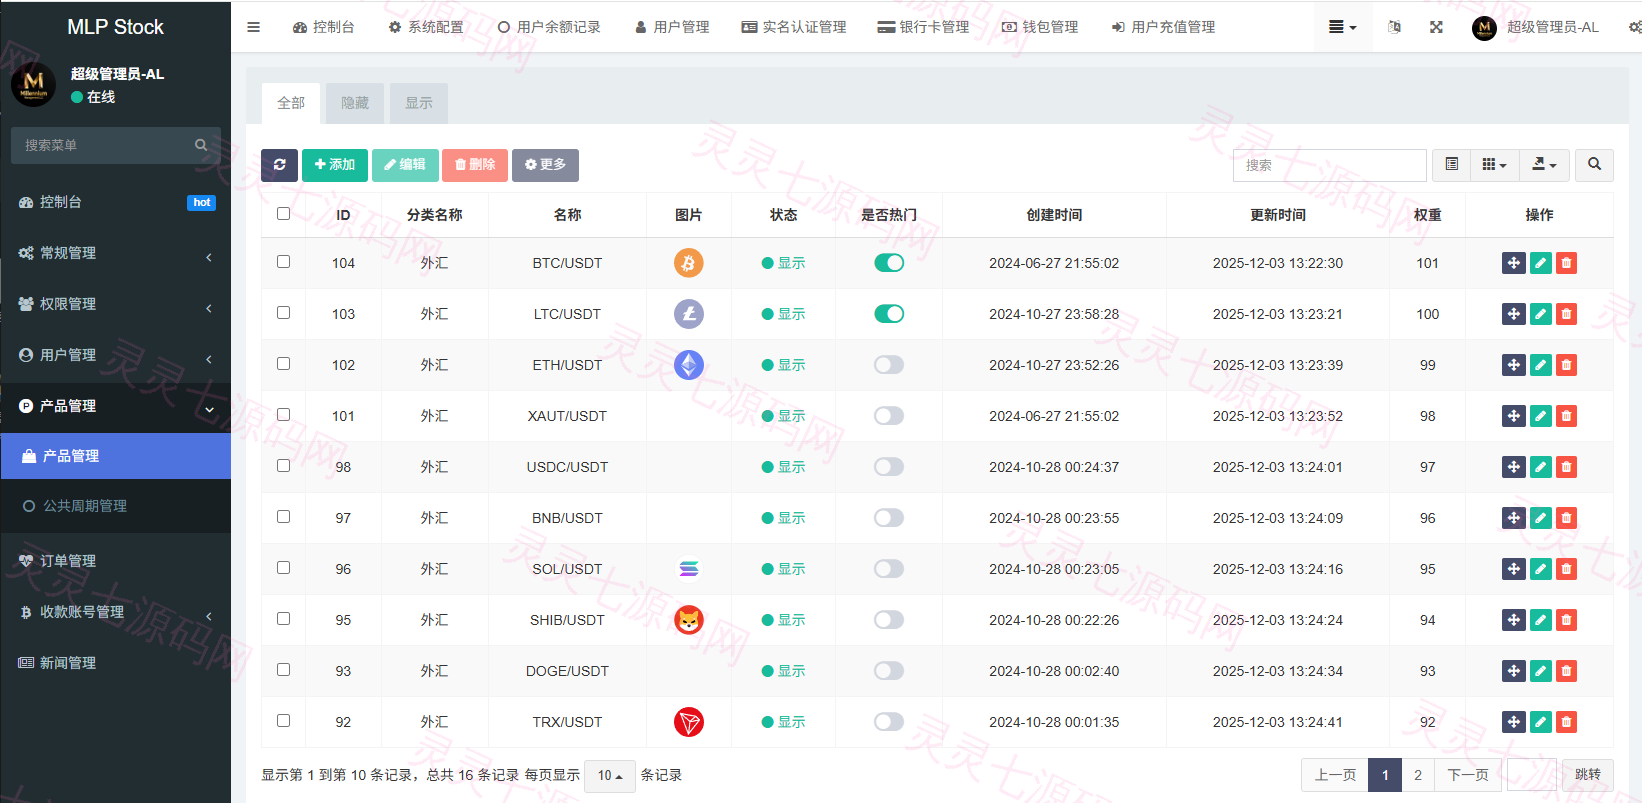1642x803 pixels.
Task: Click edit pencil for DOGE/USDT row
Action: coord(1540,671)
